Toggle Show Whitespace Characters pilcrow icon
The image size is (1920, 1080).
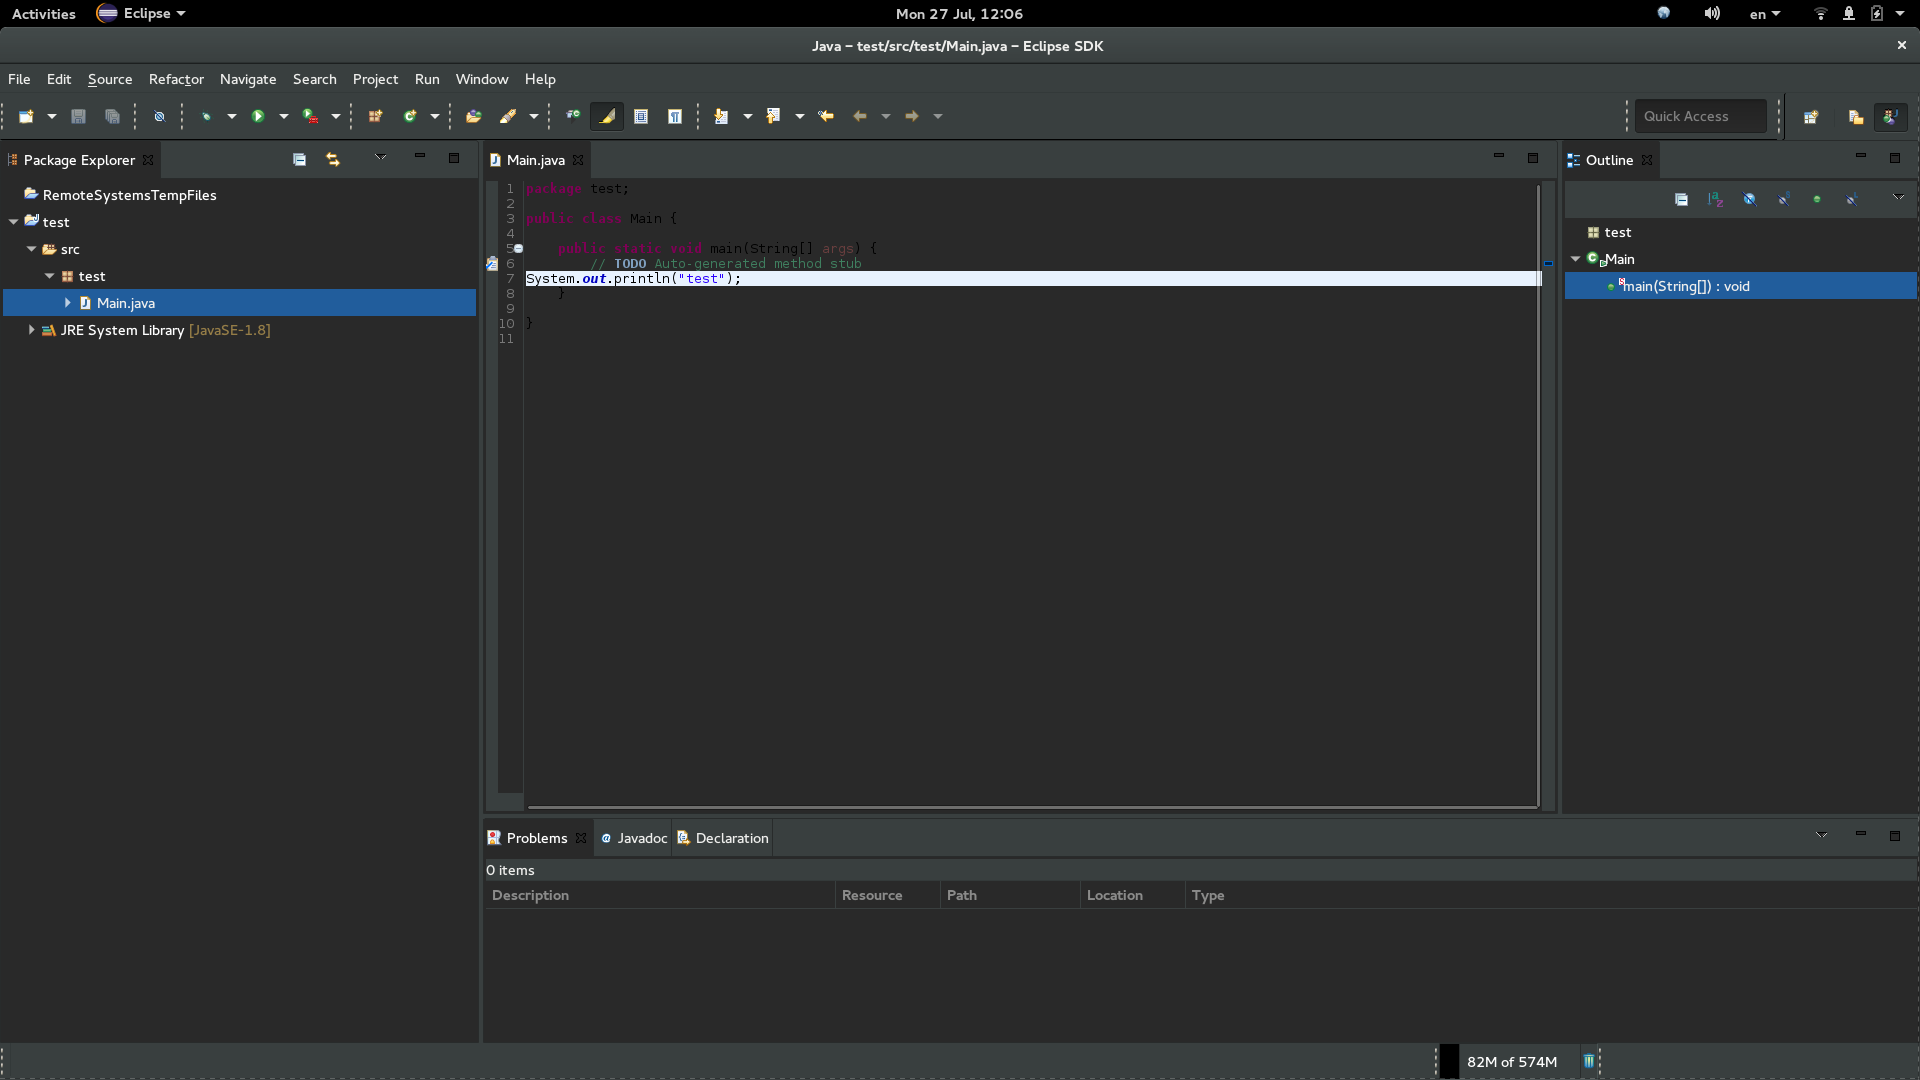click(675, 116)
